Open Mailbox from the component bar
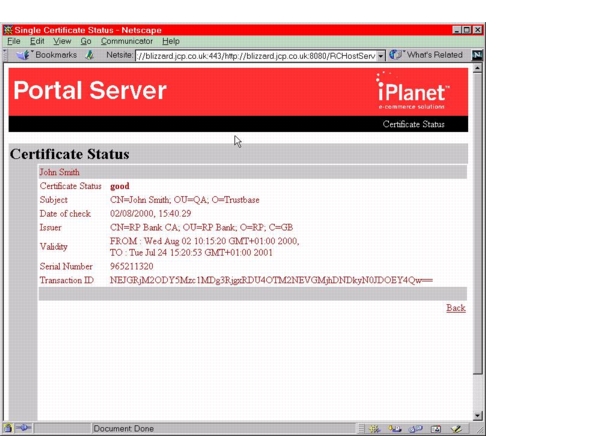 [395, 429]
